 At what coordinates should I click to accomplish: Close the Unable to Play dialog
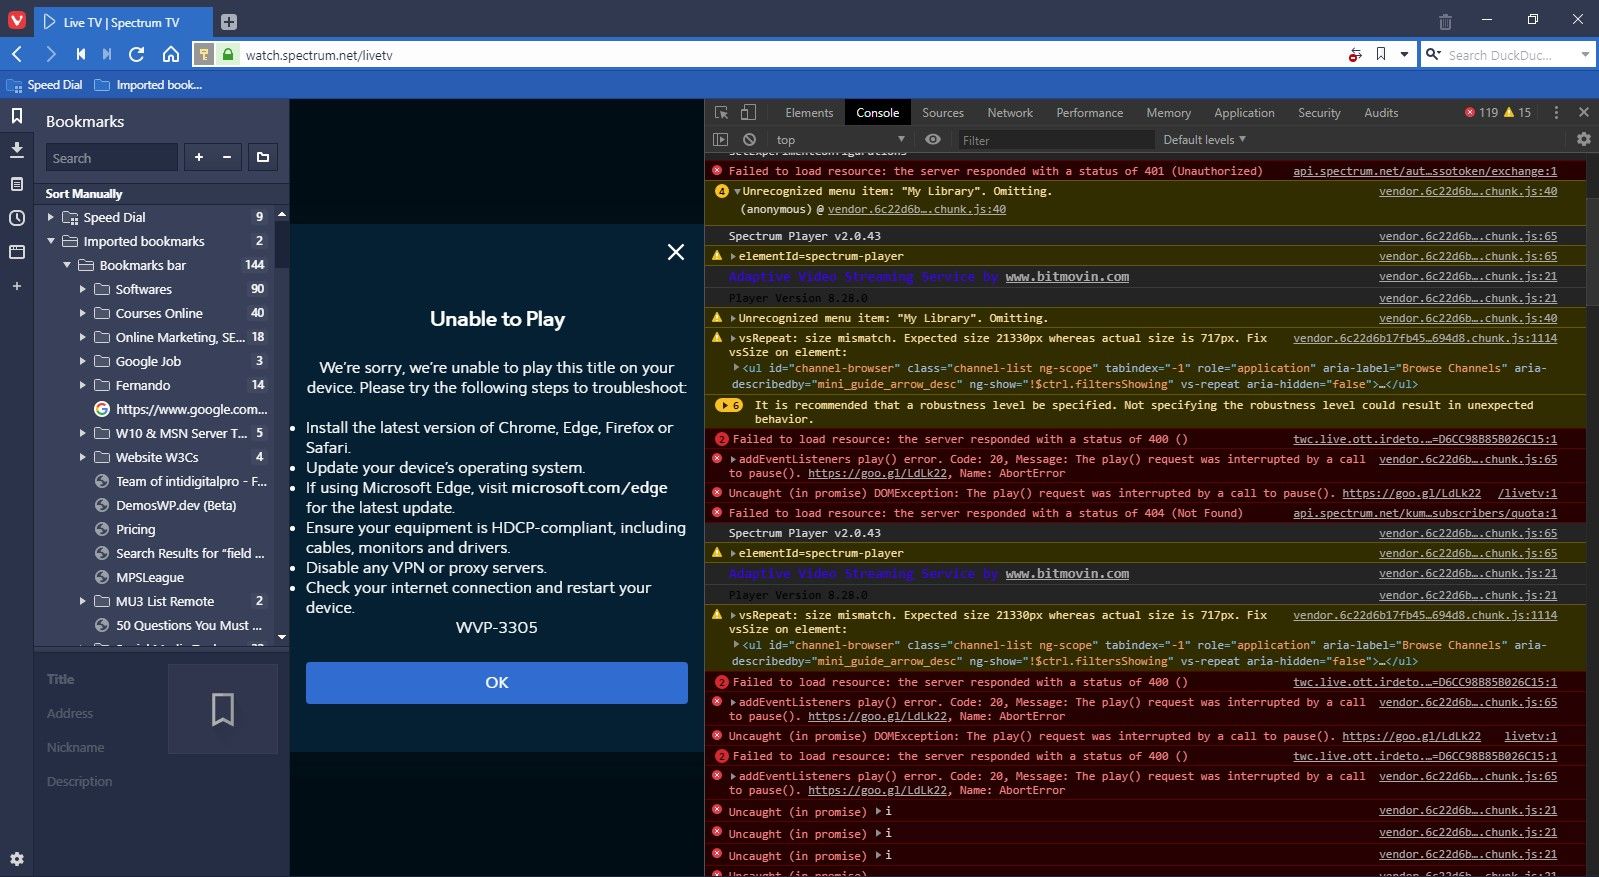coord(676,252)
